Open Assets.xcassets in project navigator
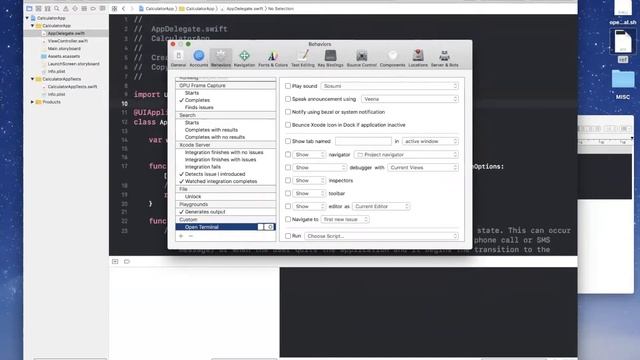The height and width of the screenshot is (360, 640). pyautogui.click(x=63, y=56)
